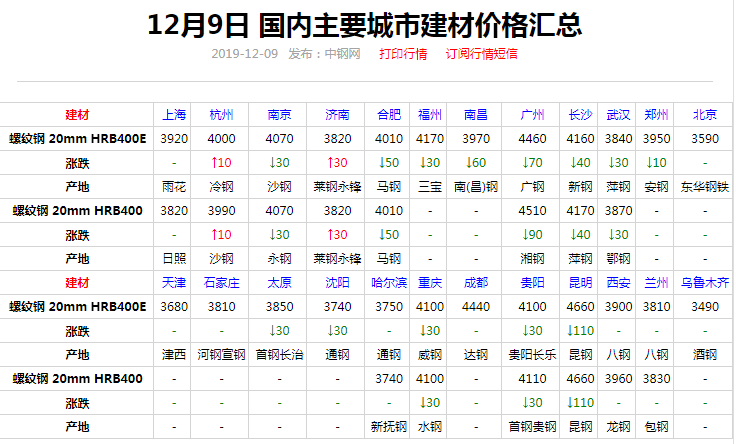The height and width of the screenshot is (444, 736).
Task: Open the 重庆 city link
Action: point(429,283)
